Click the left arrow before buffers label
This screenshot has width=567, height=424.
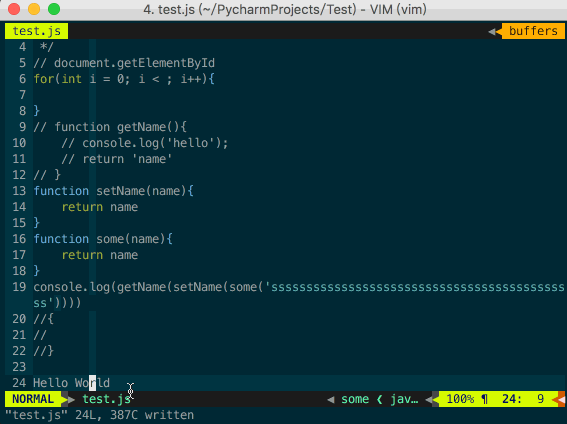[495, 31]
